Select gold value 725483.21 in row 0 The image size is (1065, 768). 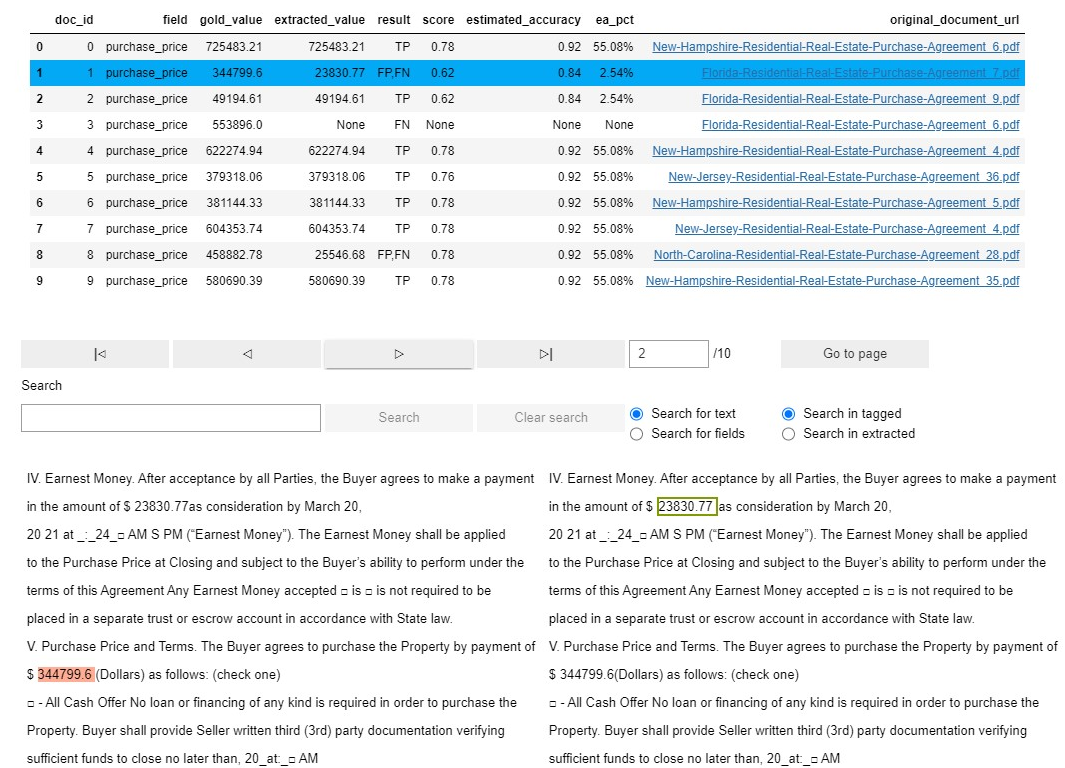click(234, 47)
